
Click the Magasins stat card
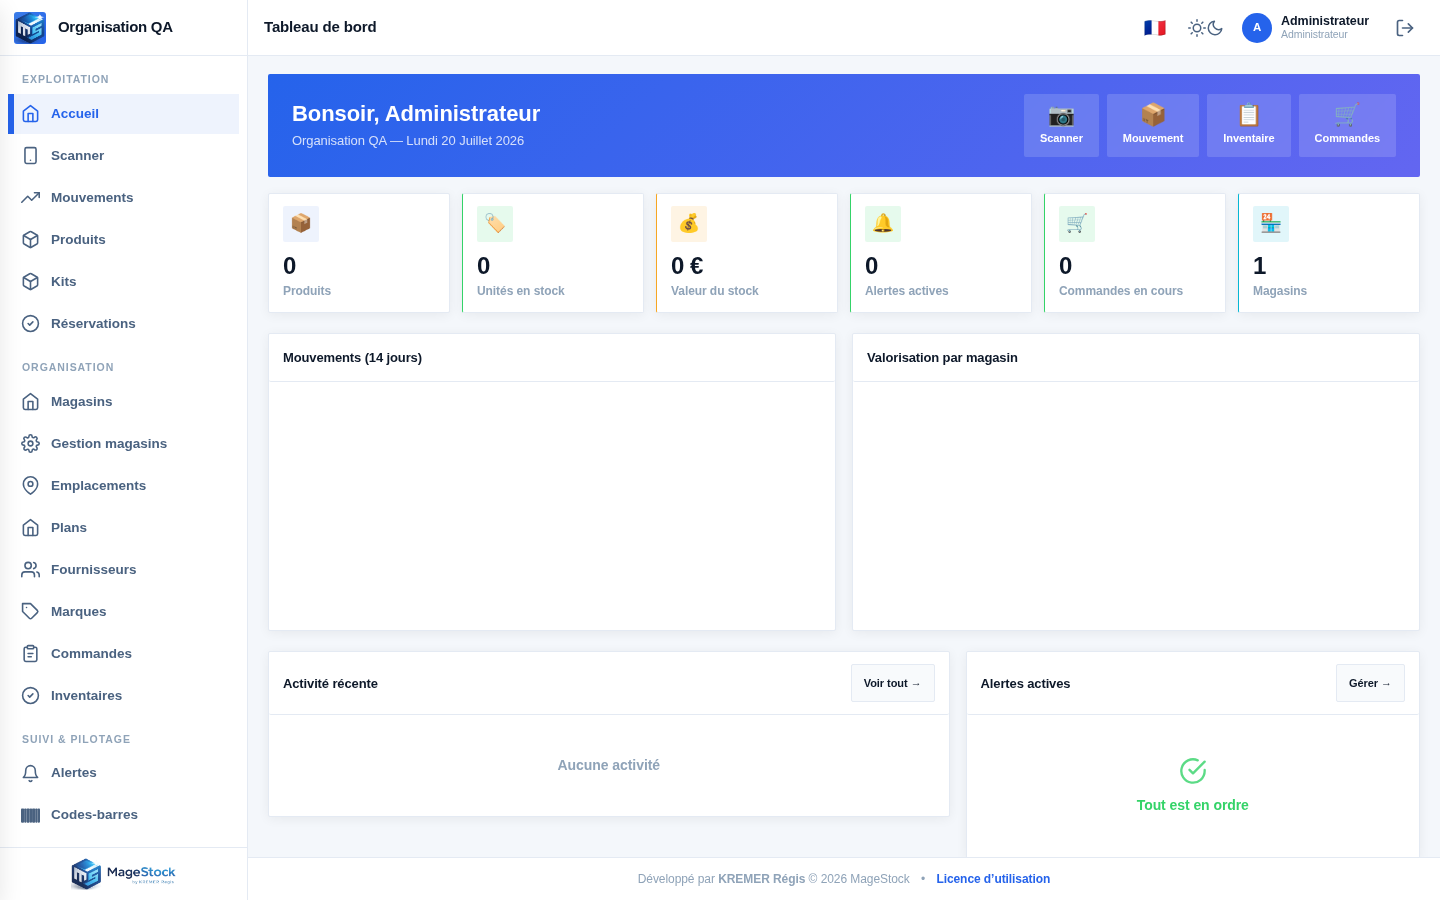click(1329, 253)
